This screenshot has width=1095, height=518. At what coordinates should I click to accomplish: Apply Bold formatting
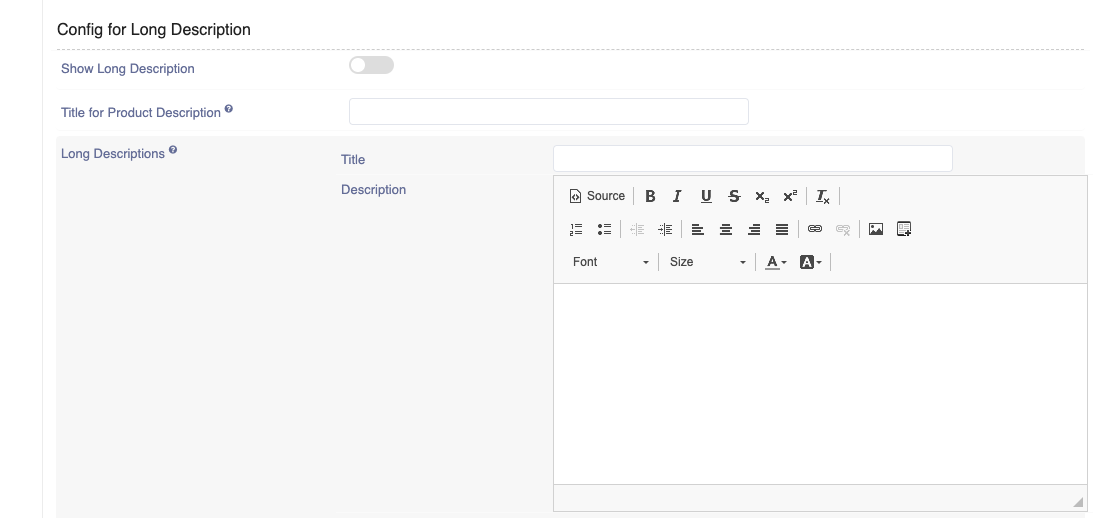(650, 196)
